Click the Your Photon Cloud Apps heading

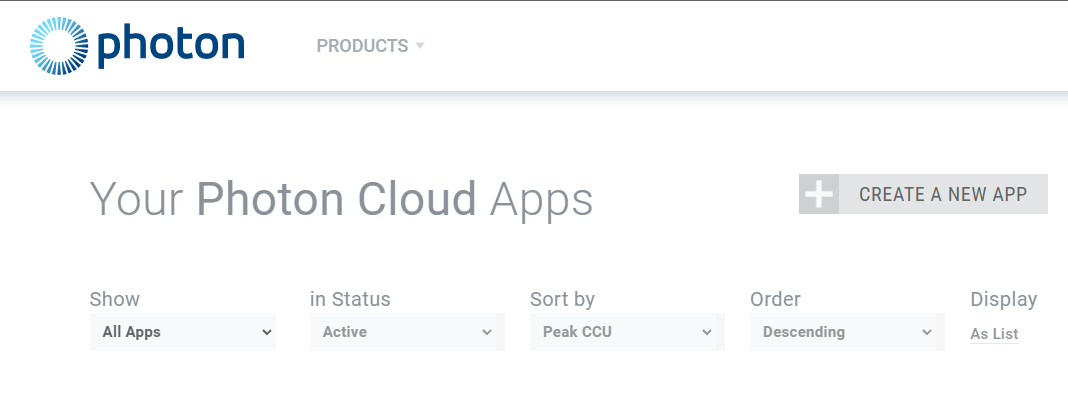click(x=341, y=199)
